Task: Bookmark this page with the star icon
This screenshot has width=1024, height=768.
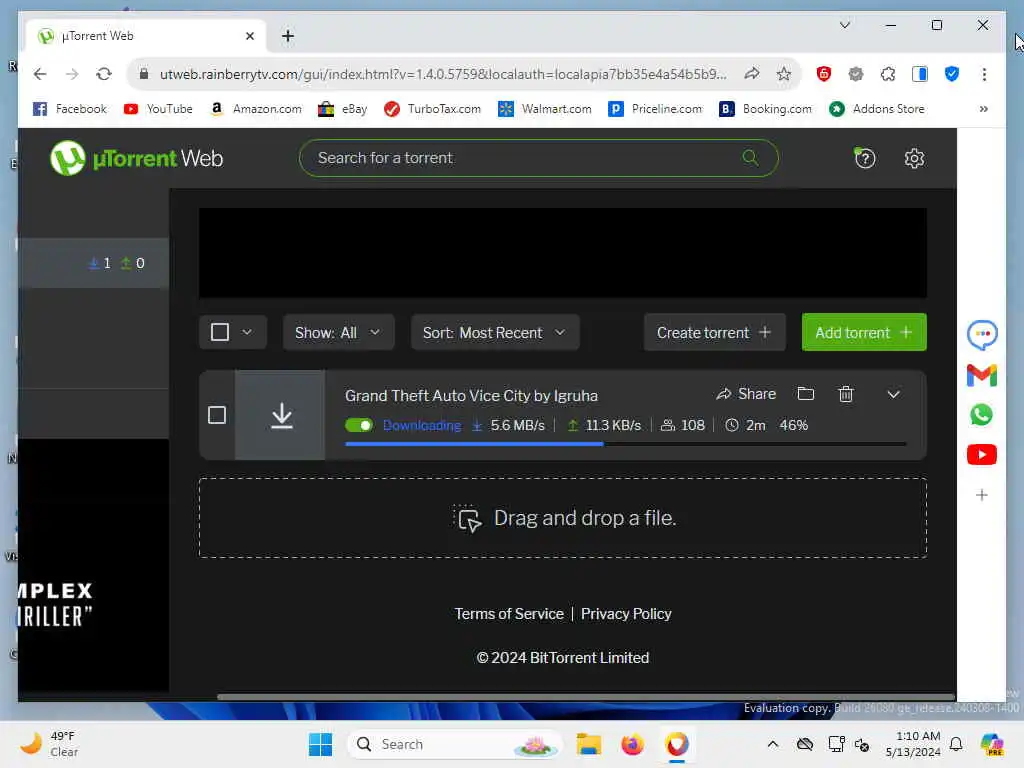Action: 784,74
